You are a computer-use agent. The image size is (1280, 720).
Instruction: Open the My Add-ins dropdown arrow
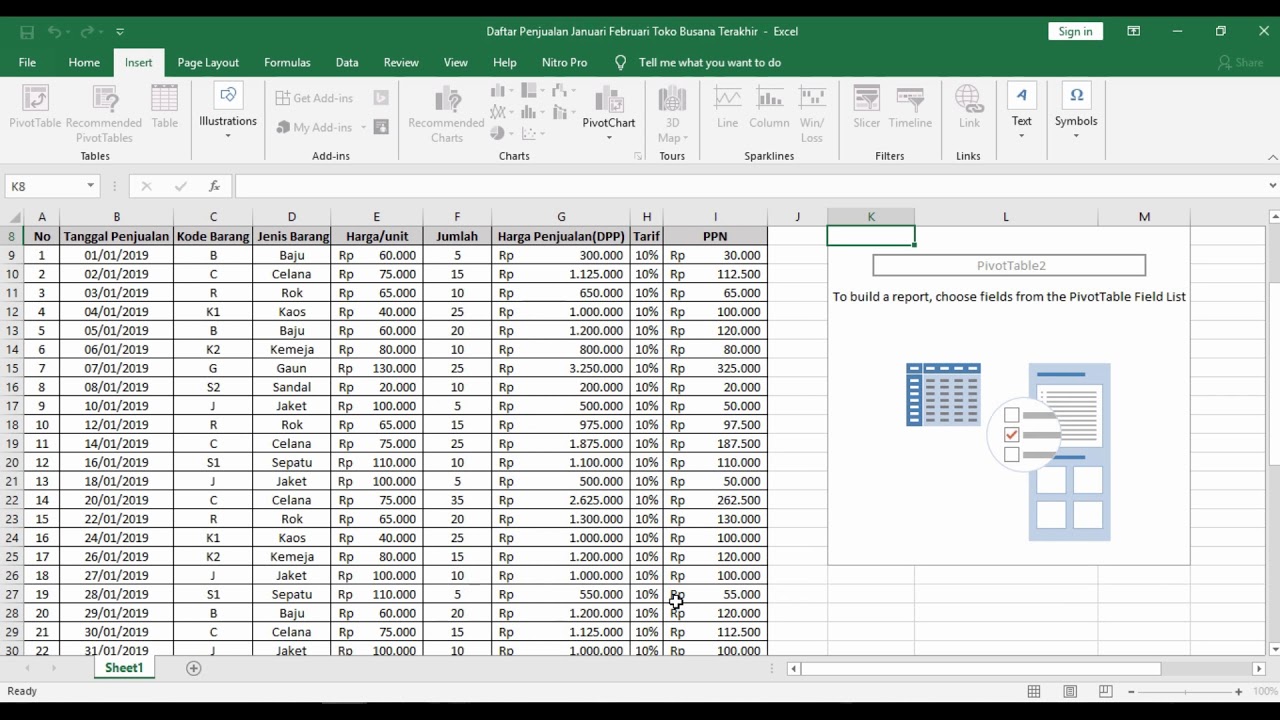click(363, 128)
